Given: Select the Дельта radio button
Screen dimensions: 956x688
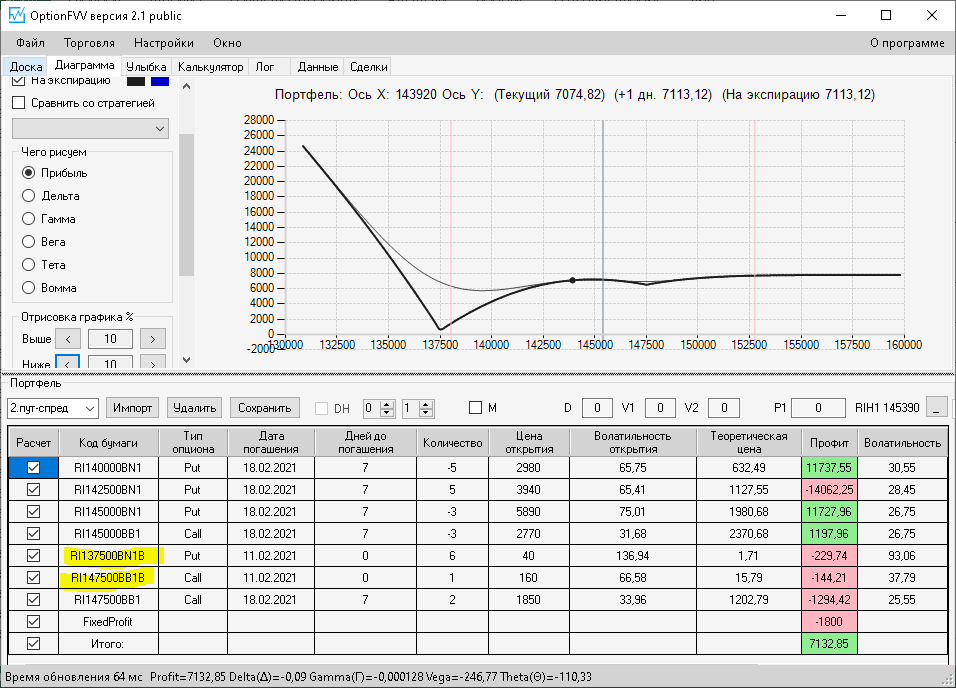Looking at the screenshot, I should click(x=28, y=196).
